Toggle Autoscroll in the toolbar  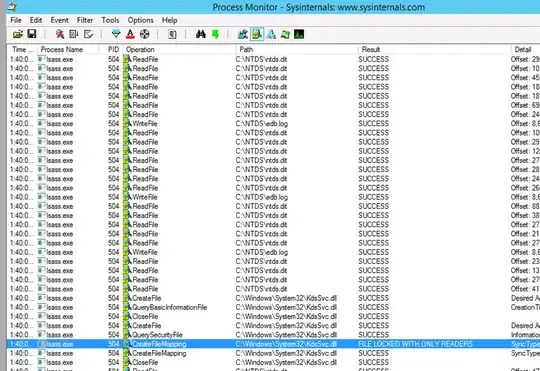click(x=74, y=34)
